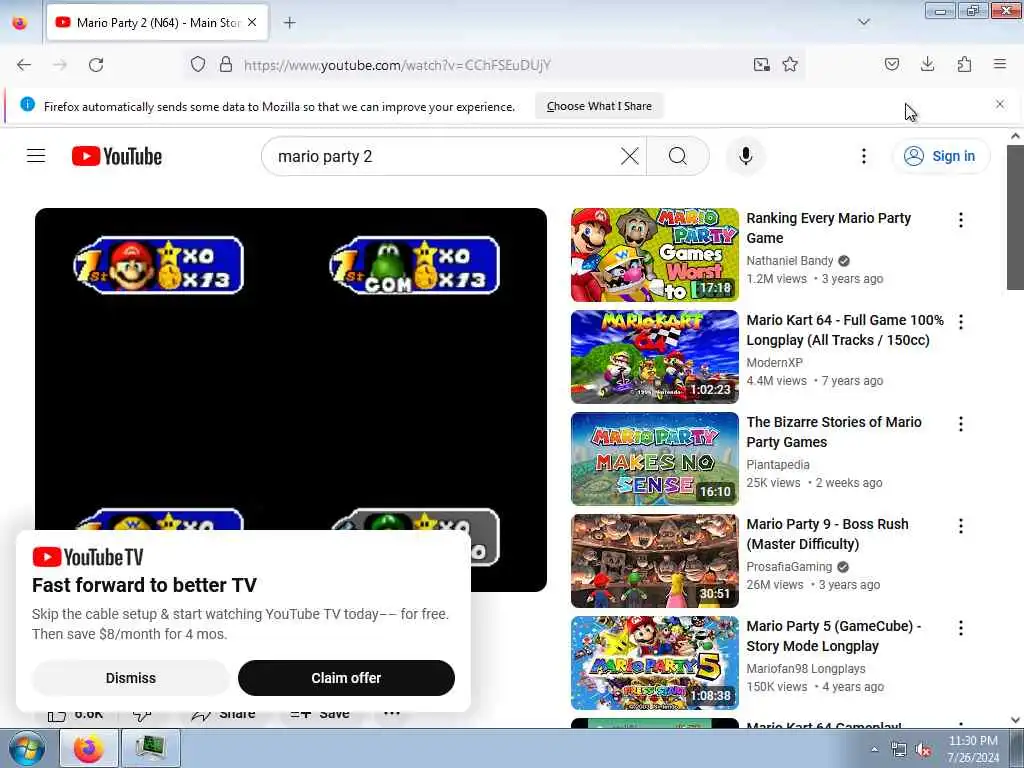Open YouTube guide hamburger menu

pyautogui.click(x=36, y=156)
